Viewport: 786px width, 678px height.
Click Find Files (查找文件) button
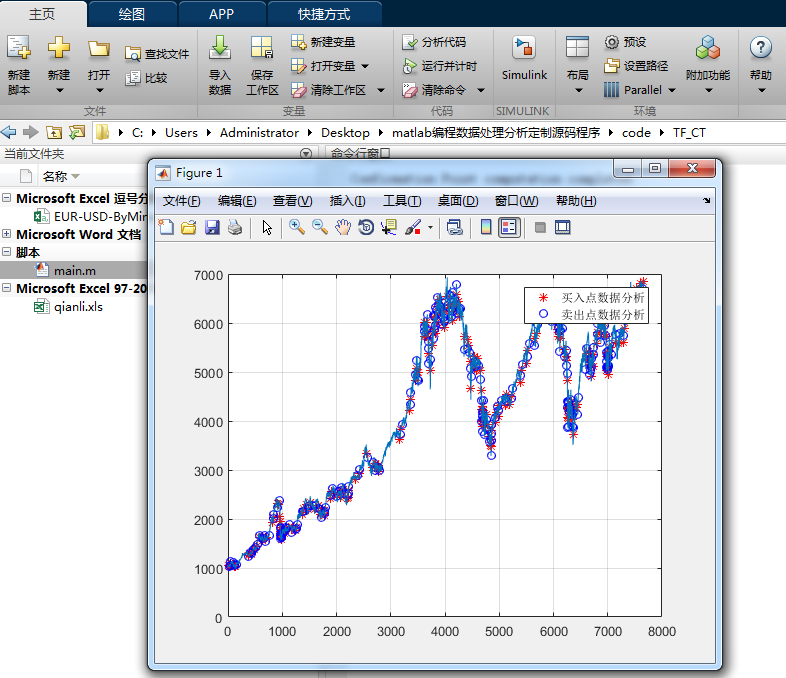click(x=157, y=54)
